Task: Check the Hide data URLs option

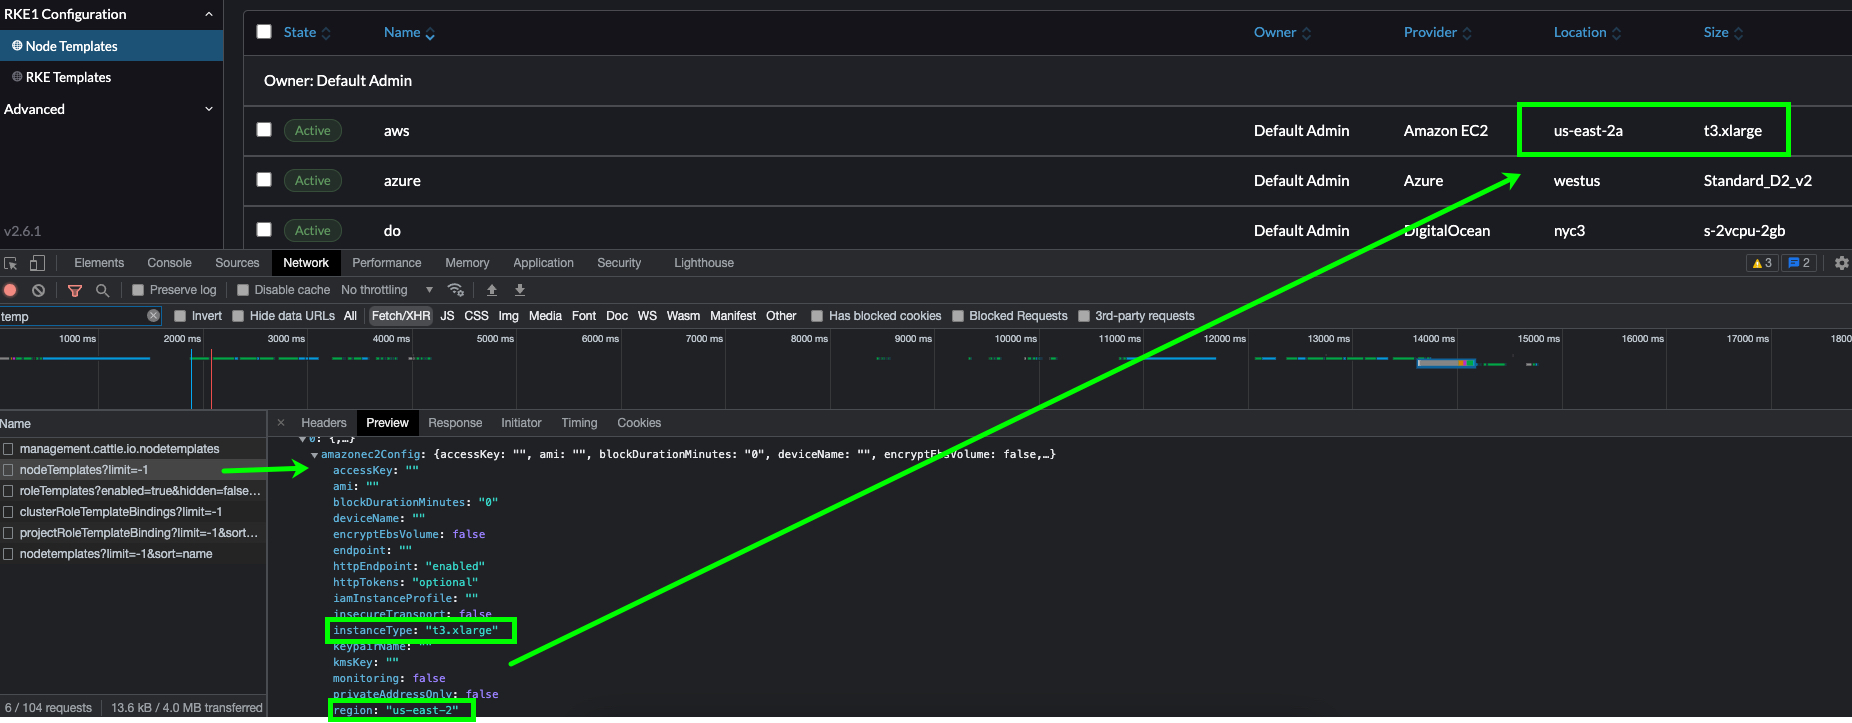Action: pyautogui.click(x=238, y=316)
